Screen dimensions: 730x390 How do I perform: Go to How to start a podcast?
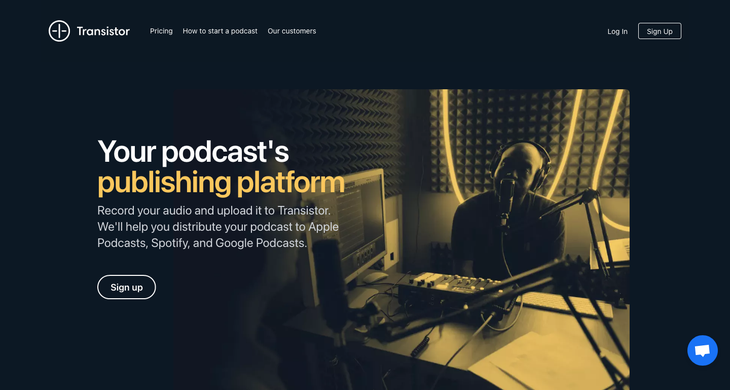tap(220, 31)
